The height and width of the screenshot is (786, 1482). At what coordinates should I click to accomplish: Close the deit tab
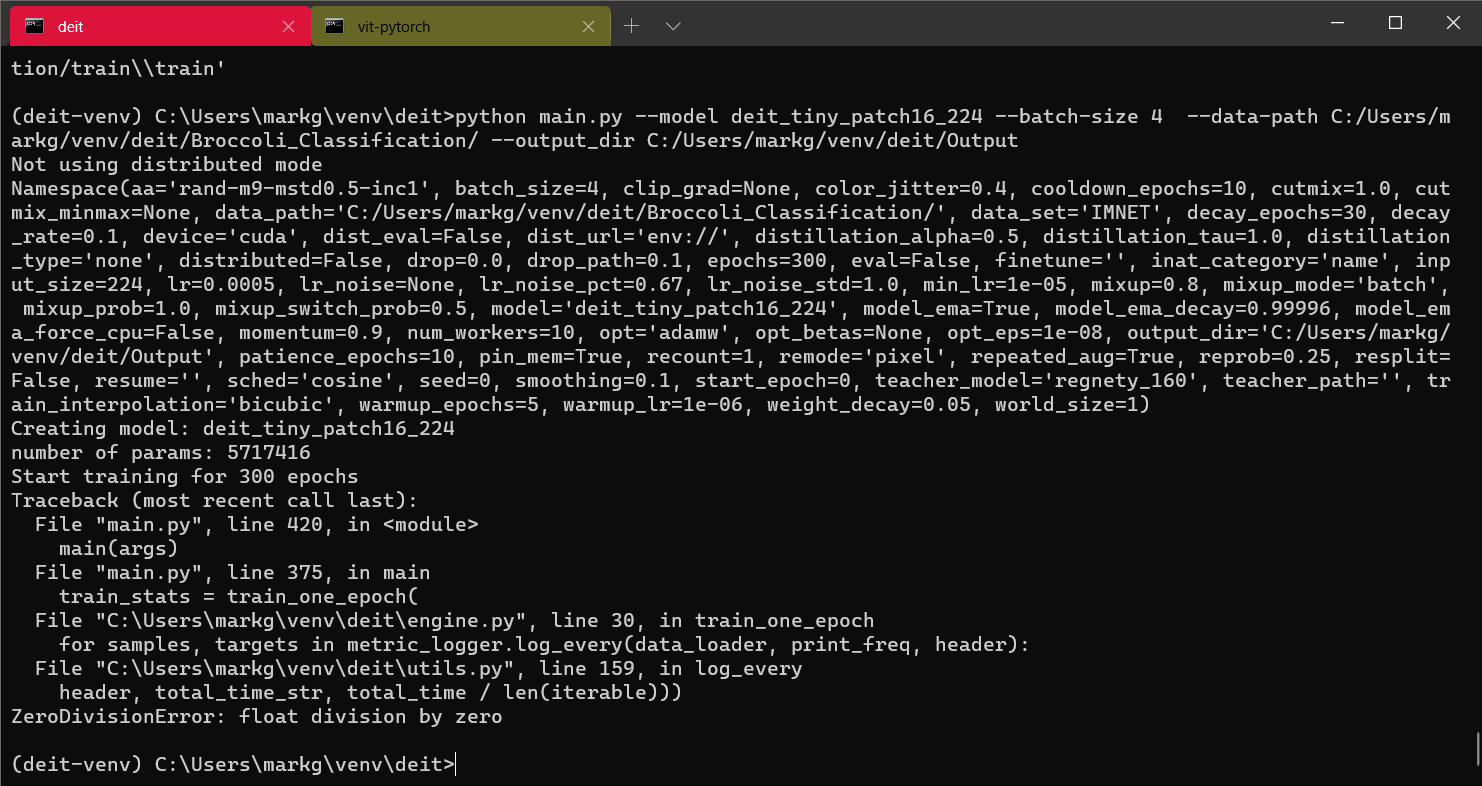(x=290, y=27)
